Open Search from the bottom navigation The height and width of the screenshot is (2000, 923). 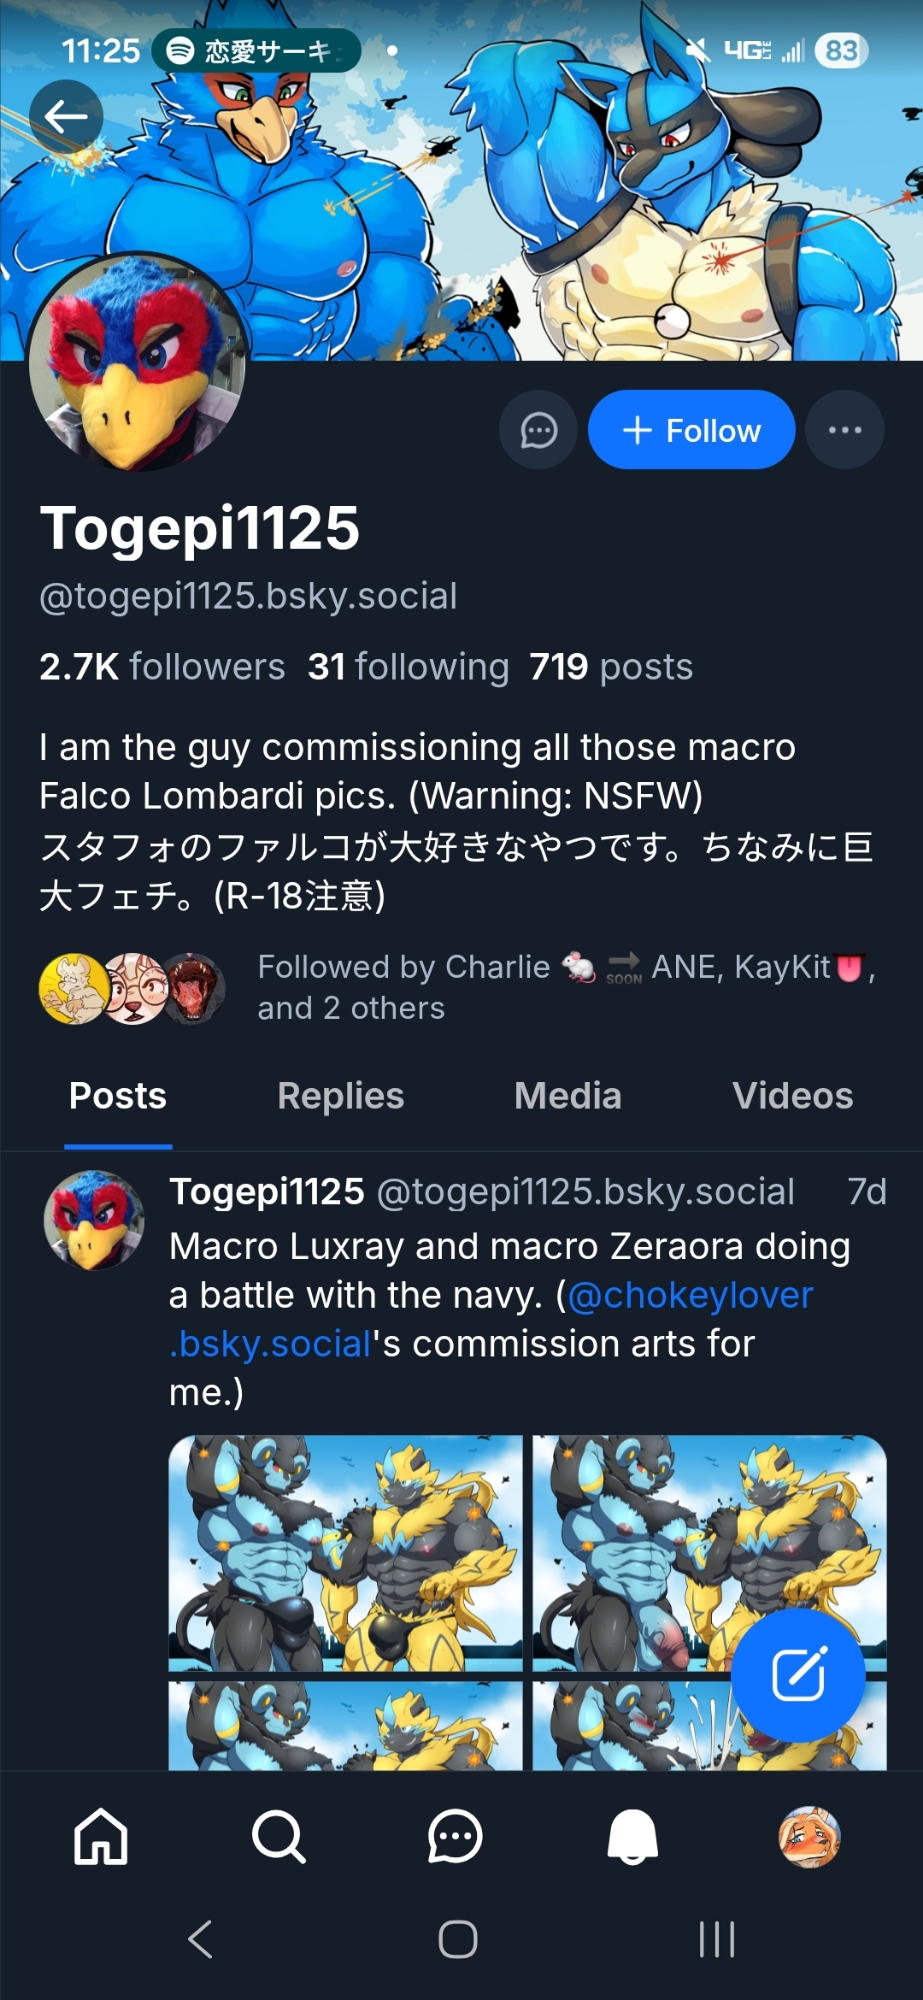(278, 1837)
